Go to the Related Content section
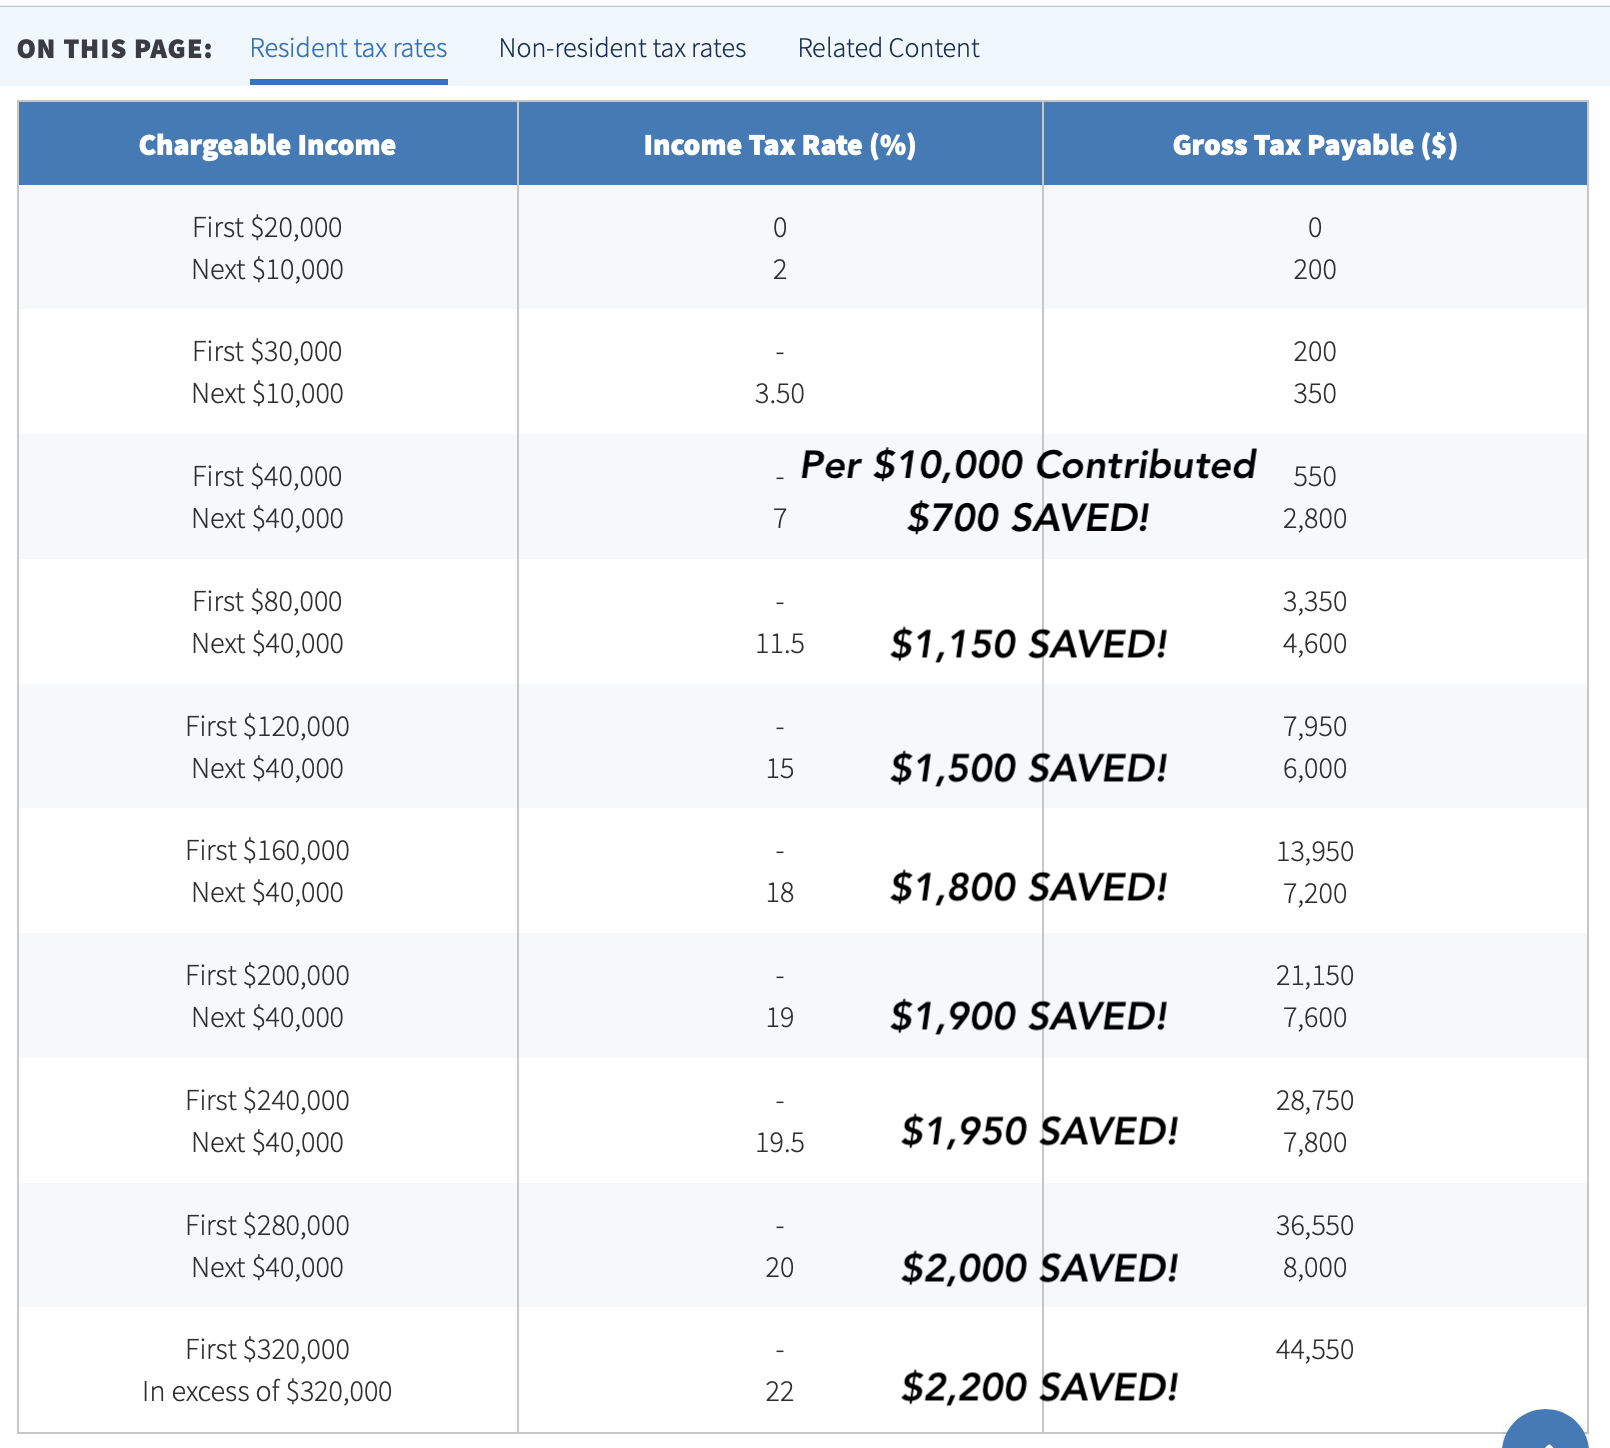Screen dimensions: 1610x1448 point(888,48)
